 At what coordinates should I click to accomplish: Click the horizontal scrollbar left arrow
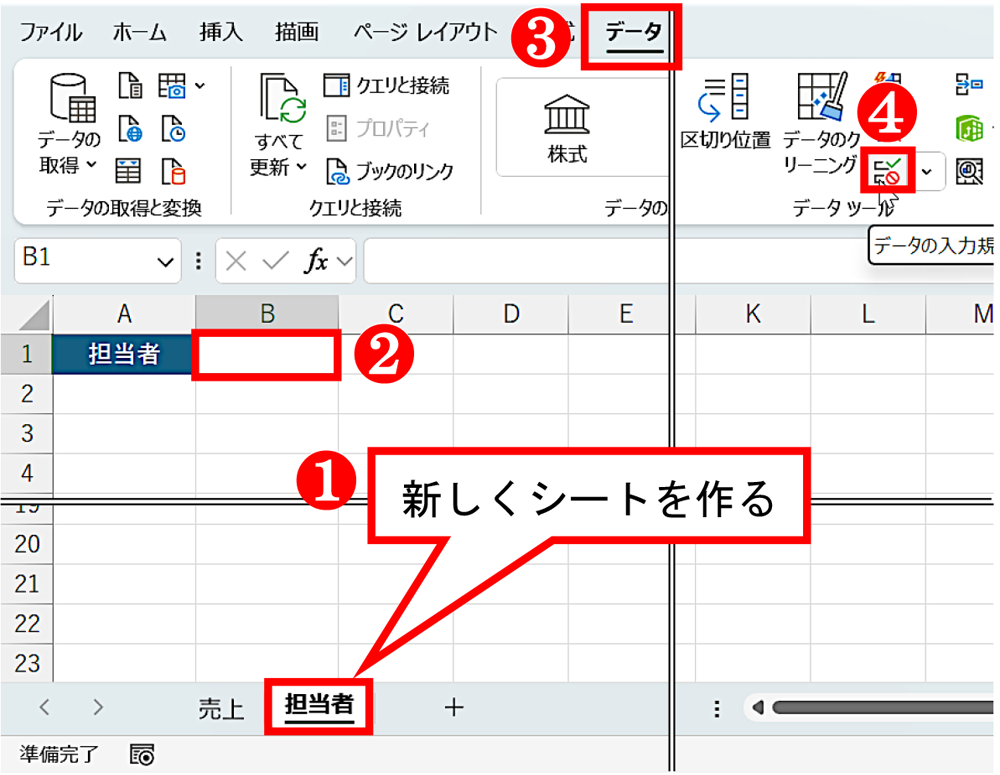(x=758, y=707)
